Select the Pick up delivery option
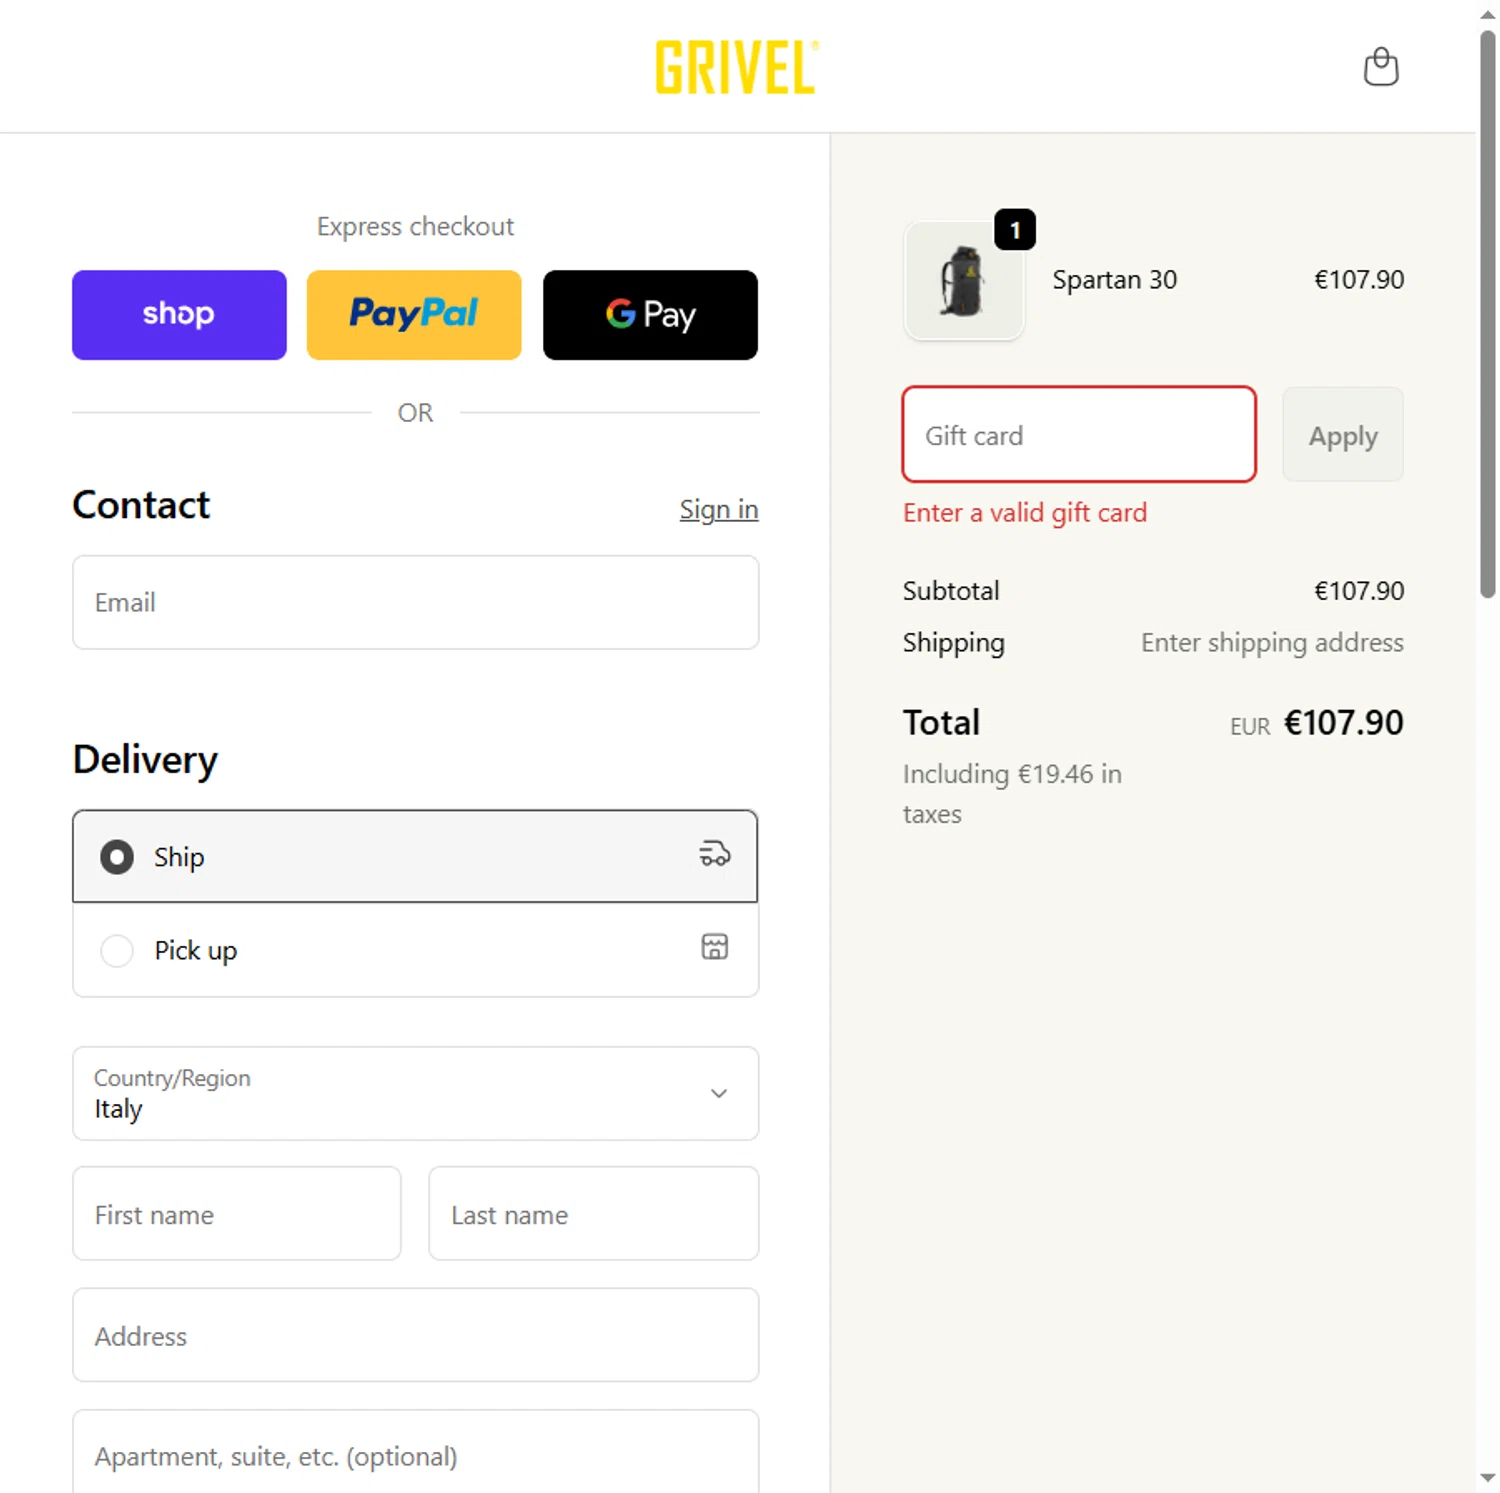The height and width of the screenshot is (1493, 1500). coord(415,950)
